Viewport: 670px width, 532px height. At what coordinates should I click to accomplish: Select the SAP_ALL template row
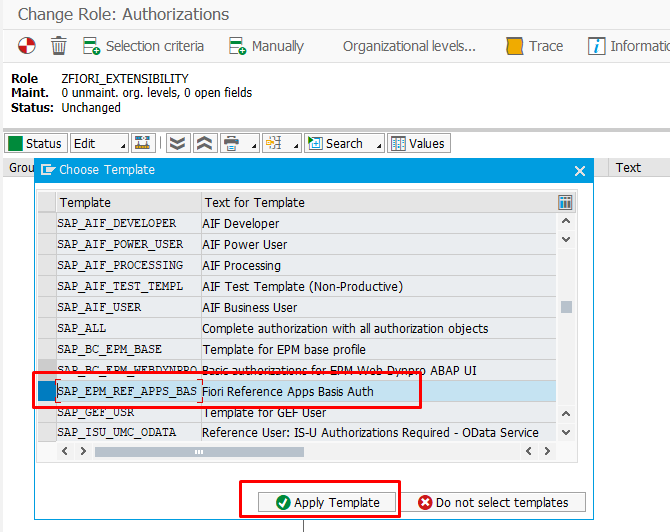297,328
